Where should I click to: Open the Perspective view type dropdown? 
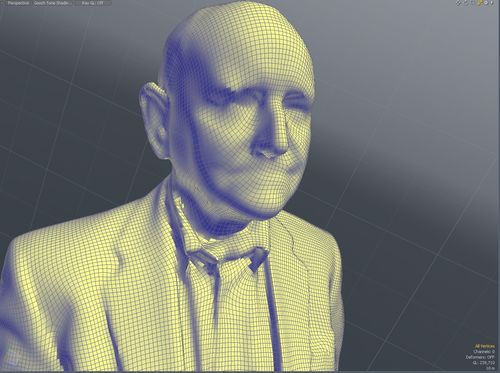[19, 3]
